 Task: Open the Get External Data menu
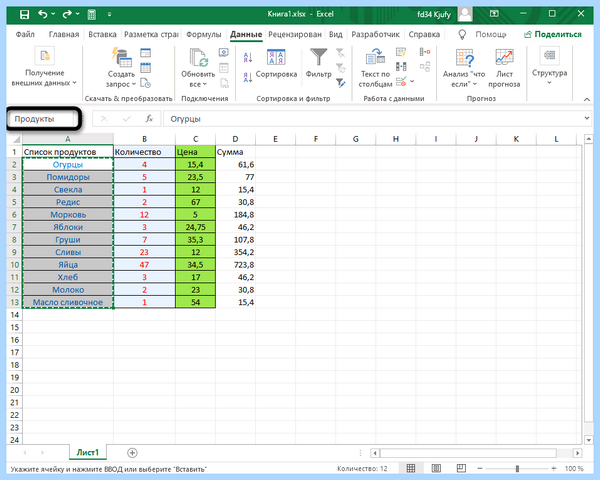pos(44,68)
